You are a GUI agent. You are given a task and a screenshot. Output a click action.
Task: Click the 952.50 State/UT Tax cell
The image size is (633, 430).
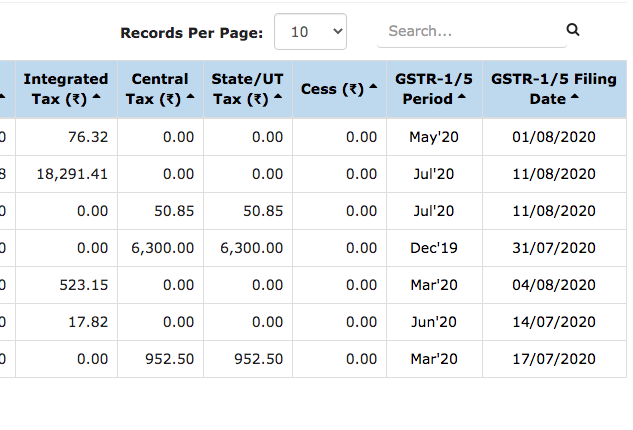coord(247,359)
